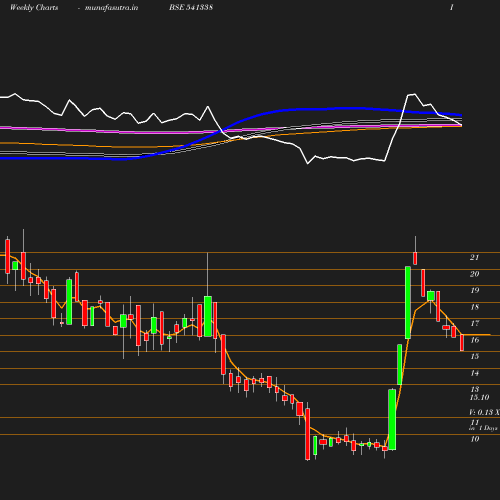Click the "Weekly Charts" title text
The width and height of the screenshot is (500, 500).
[34, 8]
